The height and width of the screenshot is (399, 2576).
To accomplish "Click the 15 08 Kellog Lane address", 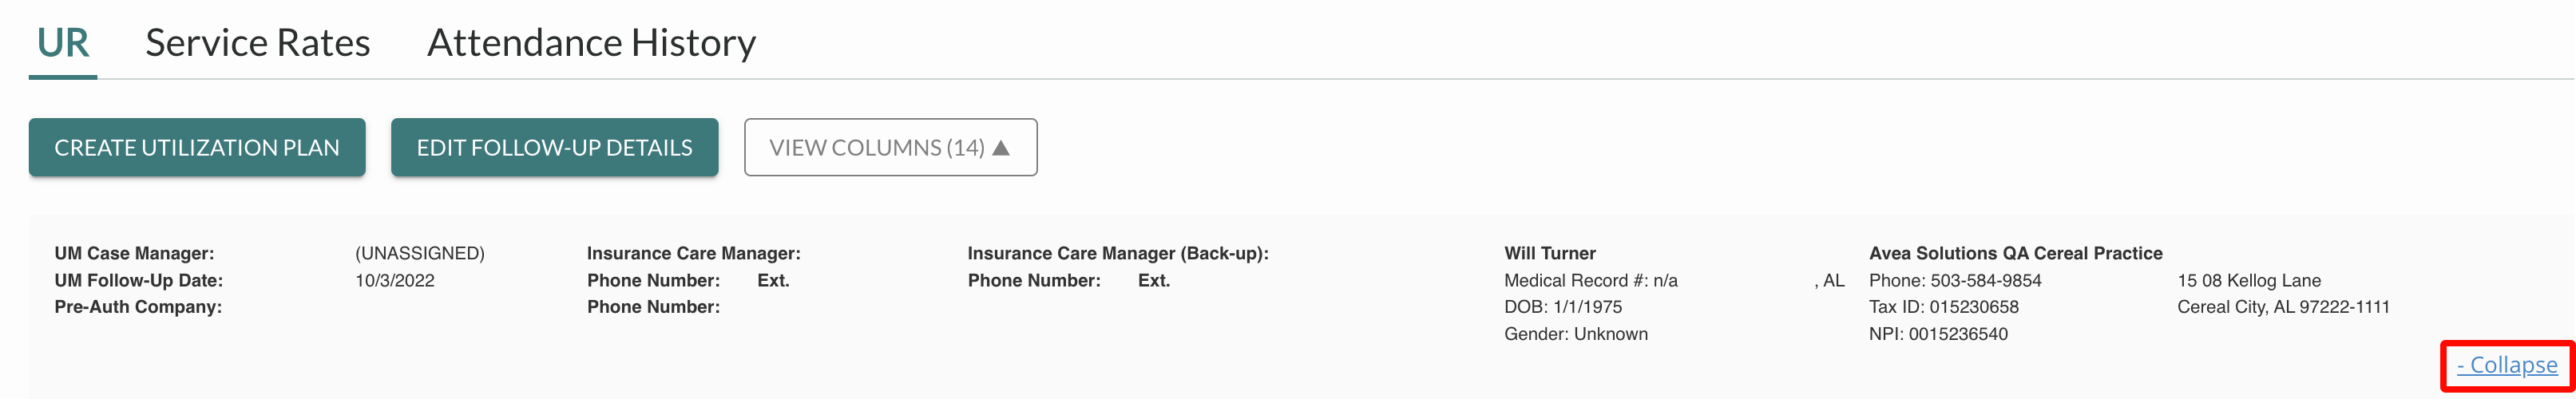I will 2249,281.
